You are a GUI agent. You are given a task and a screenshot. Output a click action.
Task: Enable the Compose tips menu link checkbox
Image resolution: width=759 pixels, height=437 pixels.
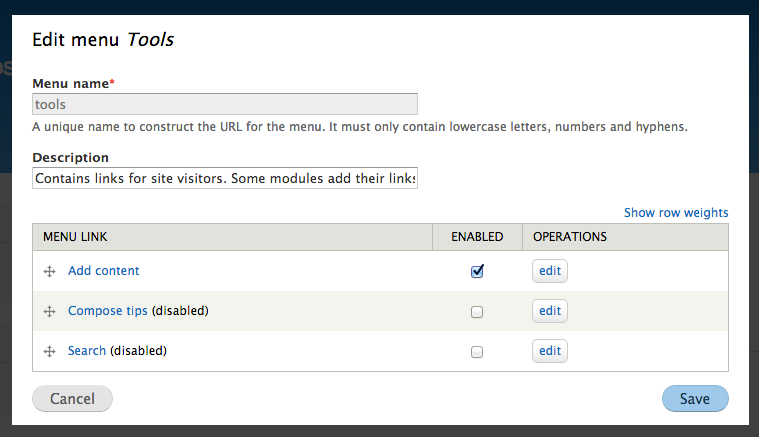pyautogui.click(x=477, y=312)
